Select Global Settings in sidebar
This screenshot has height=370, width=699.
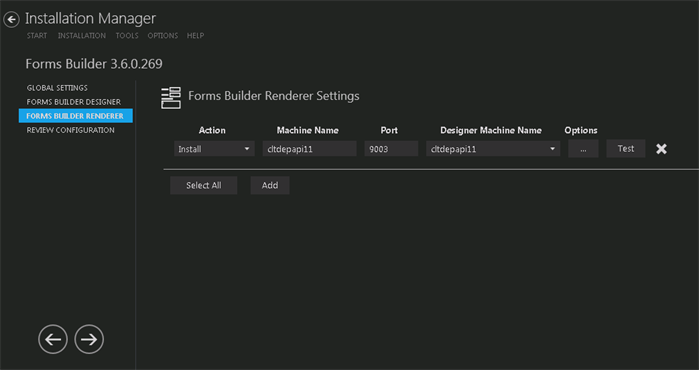point(57,88)
